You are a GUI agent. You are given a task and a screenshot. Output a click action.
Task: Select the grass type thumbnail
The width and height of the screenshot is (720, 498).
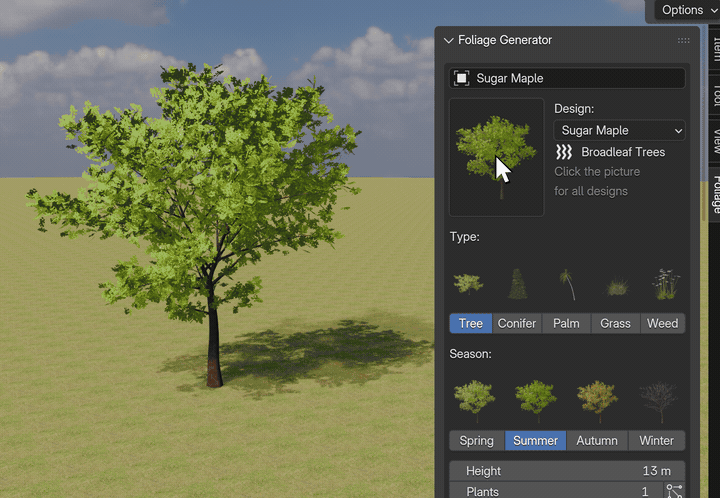tap(617, 287)
